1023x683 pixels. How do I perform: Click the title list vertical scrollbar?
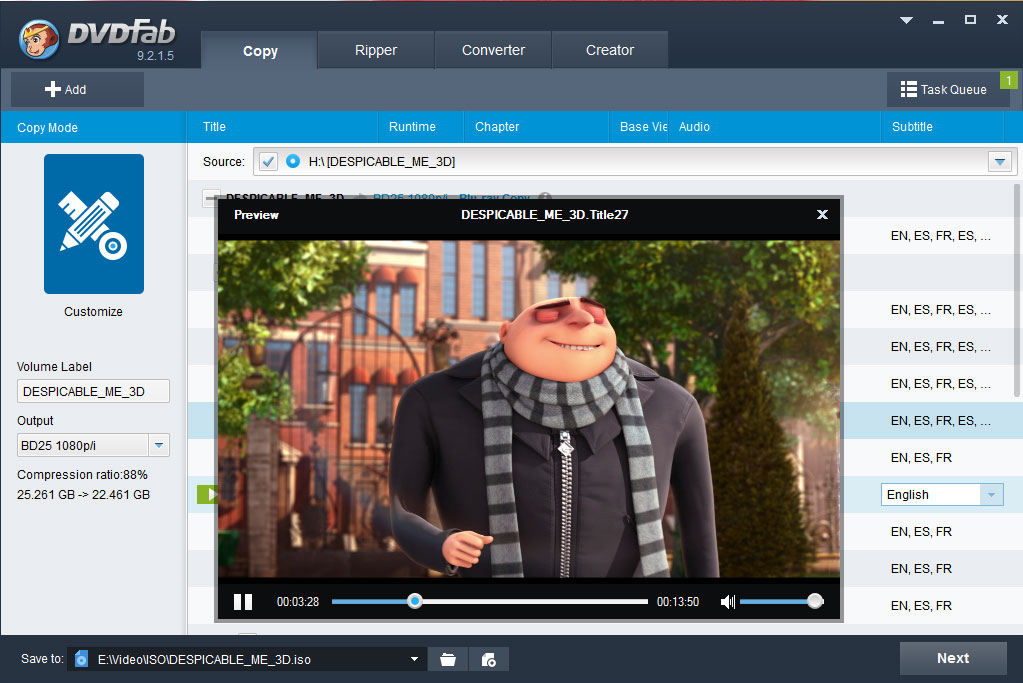(x=1016, y=290)
